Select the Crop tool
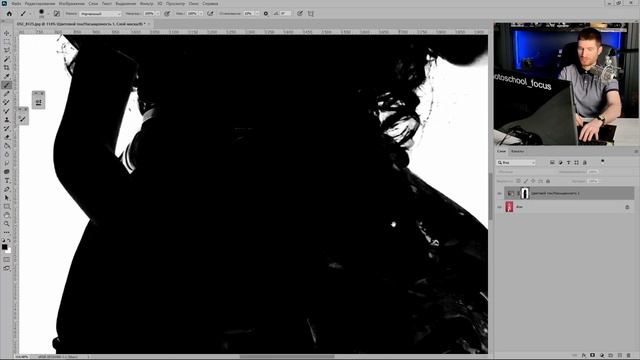This screenshot has width=640, height=360. 7,68
